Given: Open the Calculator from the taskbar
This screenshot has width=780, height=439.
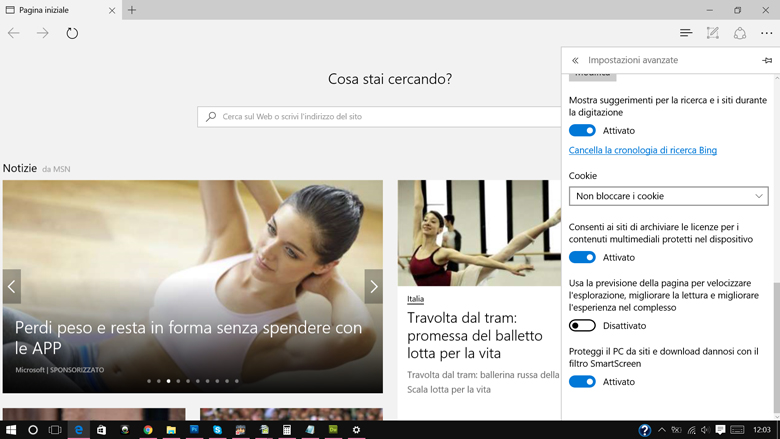Looking at the screenshot, I should point(287,430).
